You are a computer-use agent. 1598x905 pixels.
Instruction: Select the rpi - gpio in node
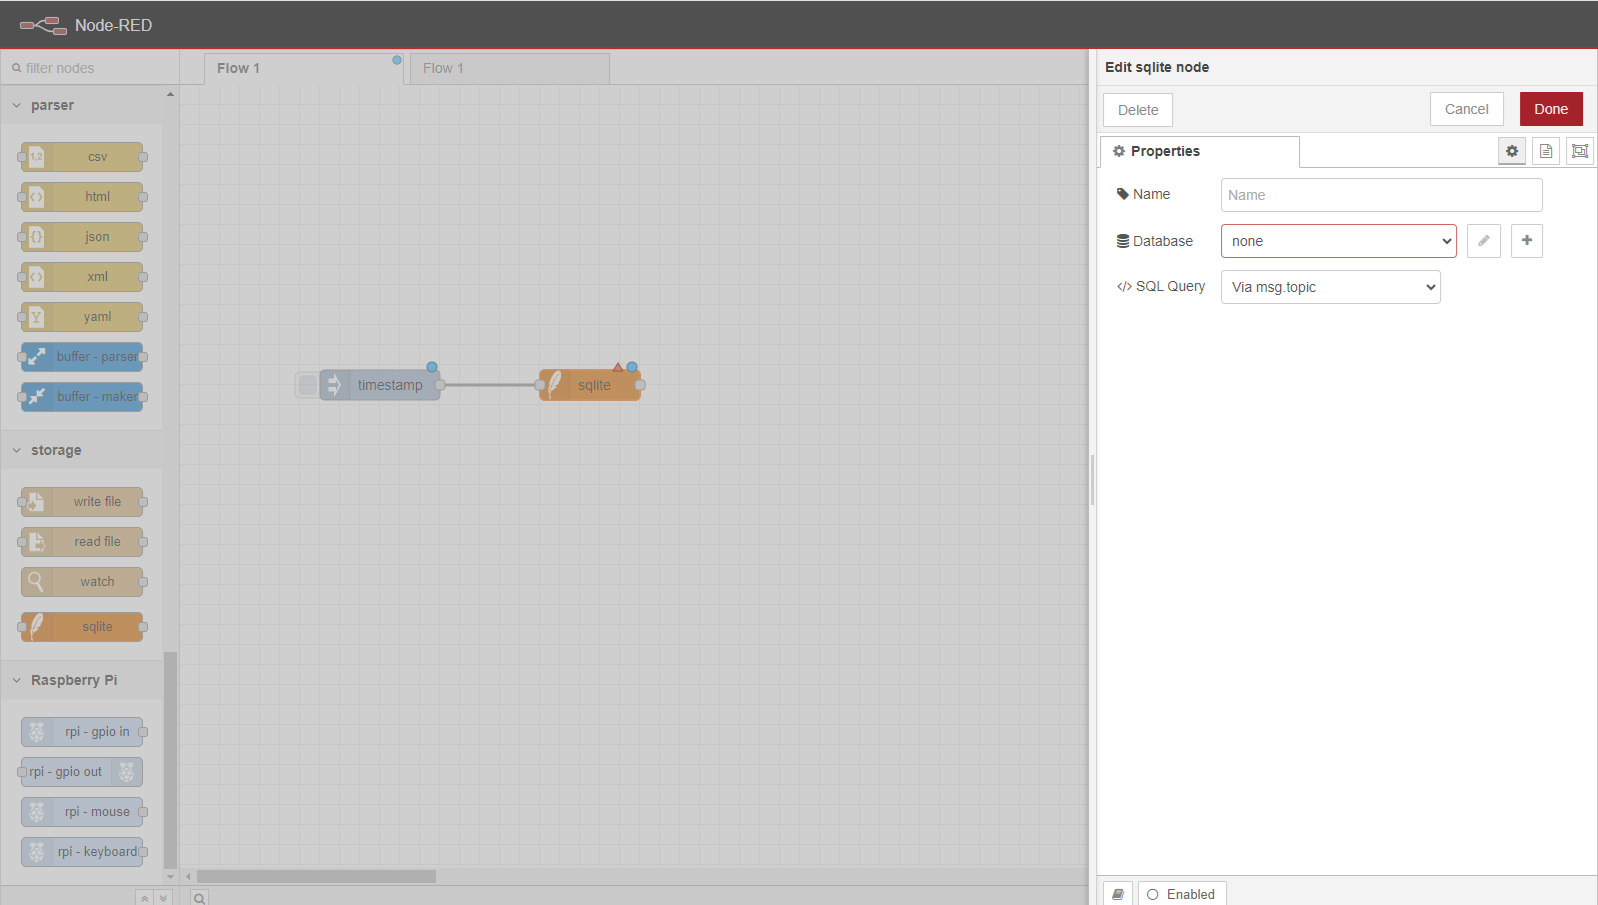(x=82, y=732)
